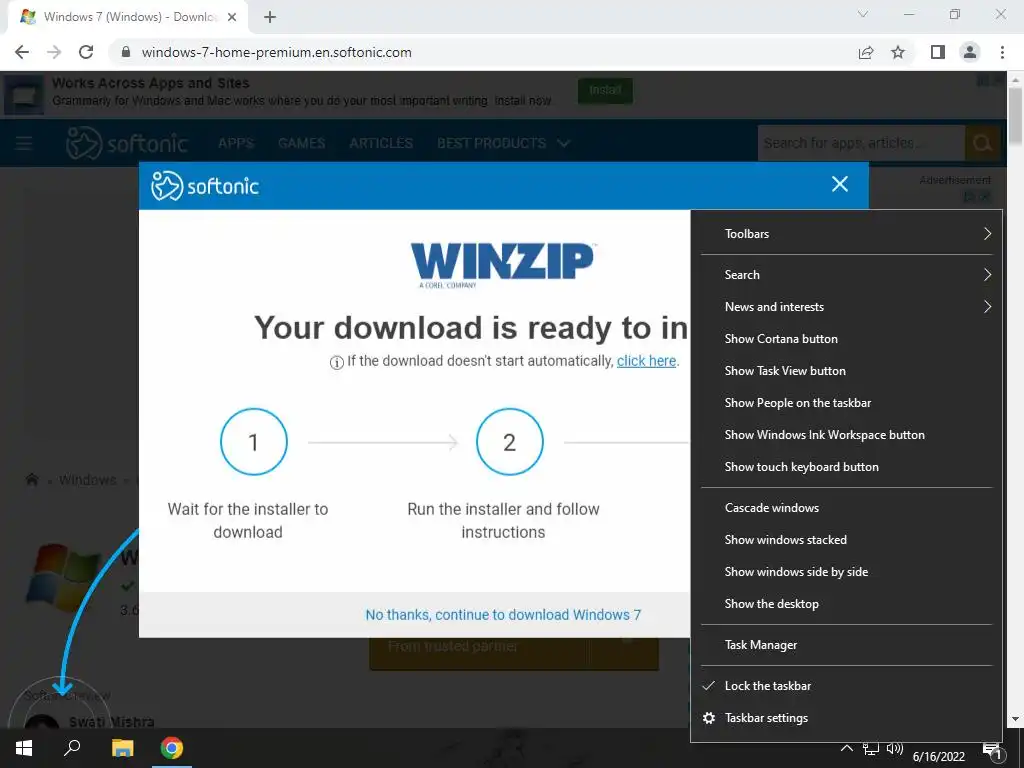Open GAMES in Softonic navigation
This screenshot has width=1024, height=768.
click(x=301, y=143)
